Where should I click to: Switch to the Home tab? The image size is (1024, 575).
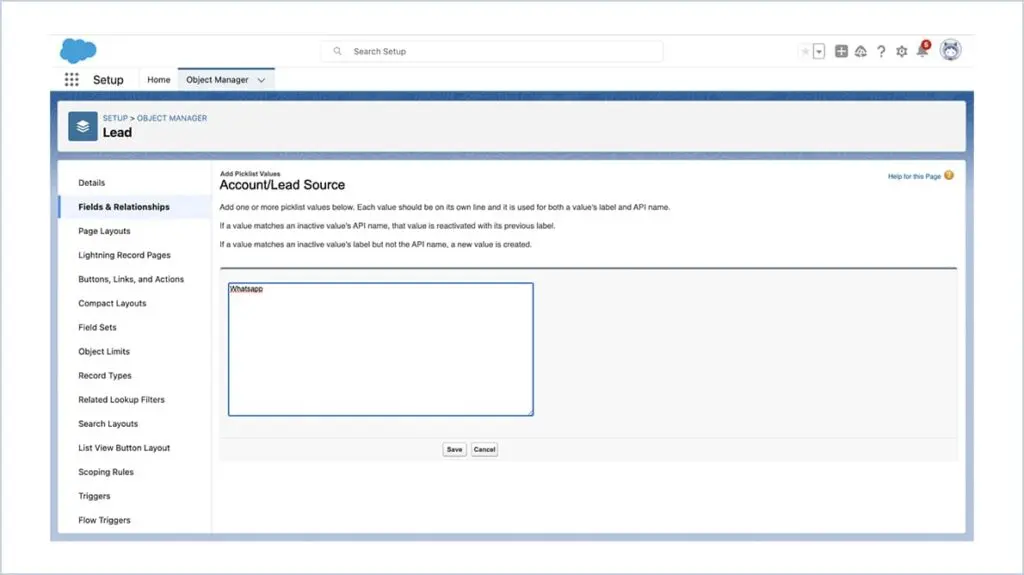(159, 80)
